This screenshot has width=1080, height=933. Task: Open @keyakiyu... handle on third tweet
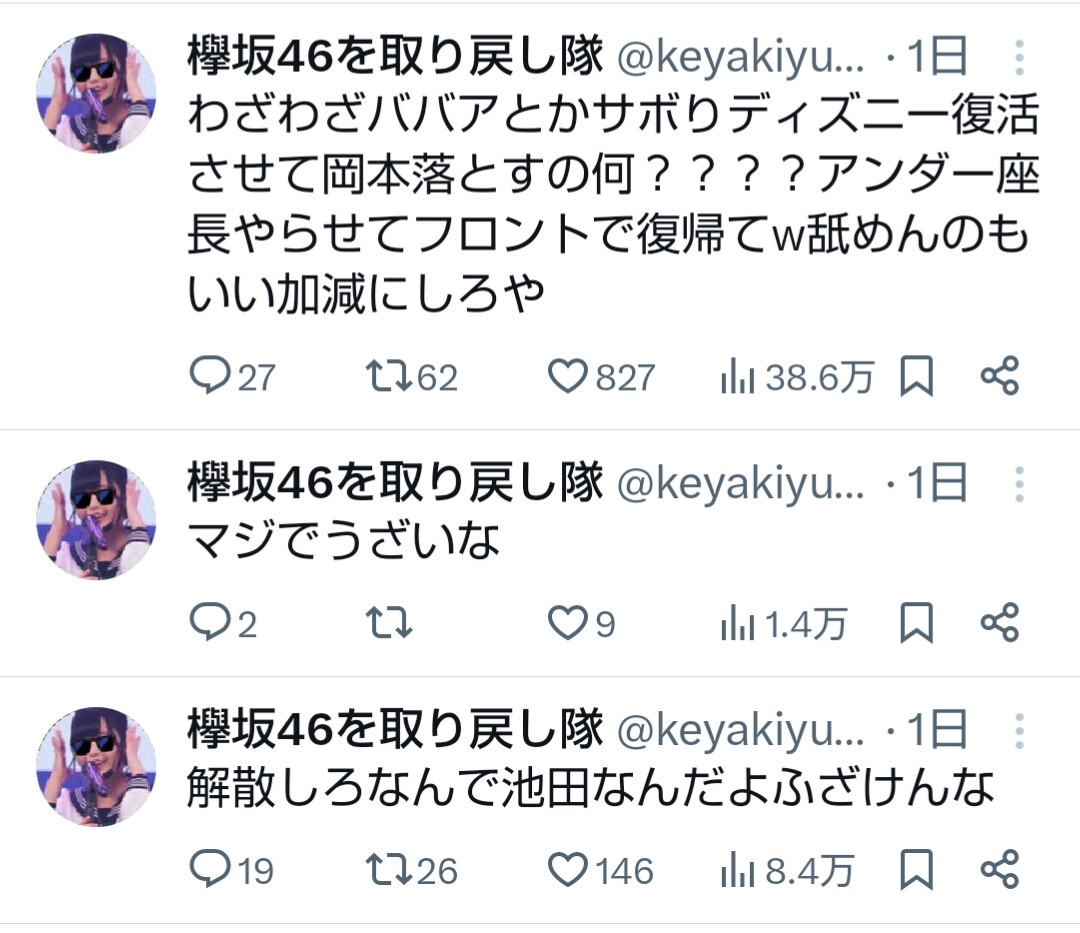[x=742, y=731]
